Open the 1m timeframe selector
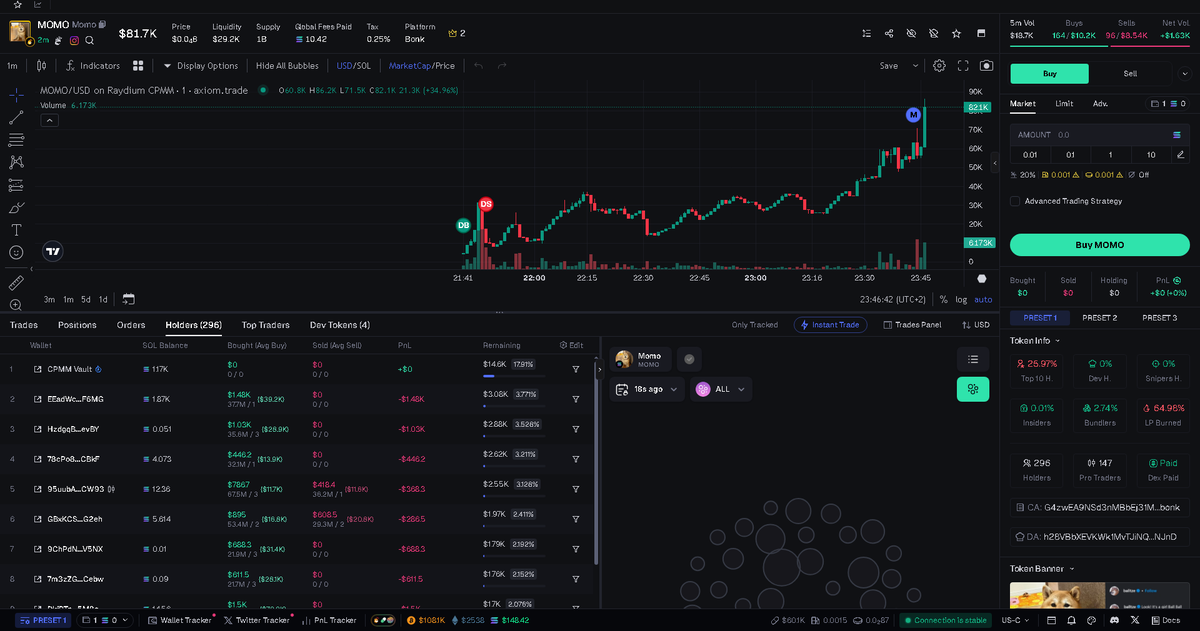 tap(13, 66)
